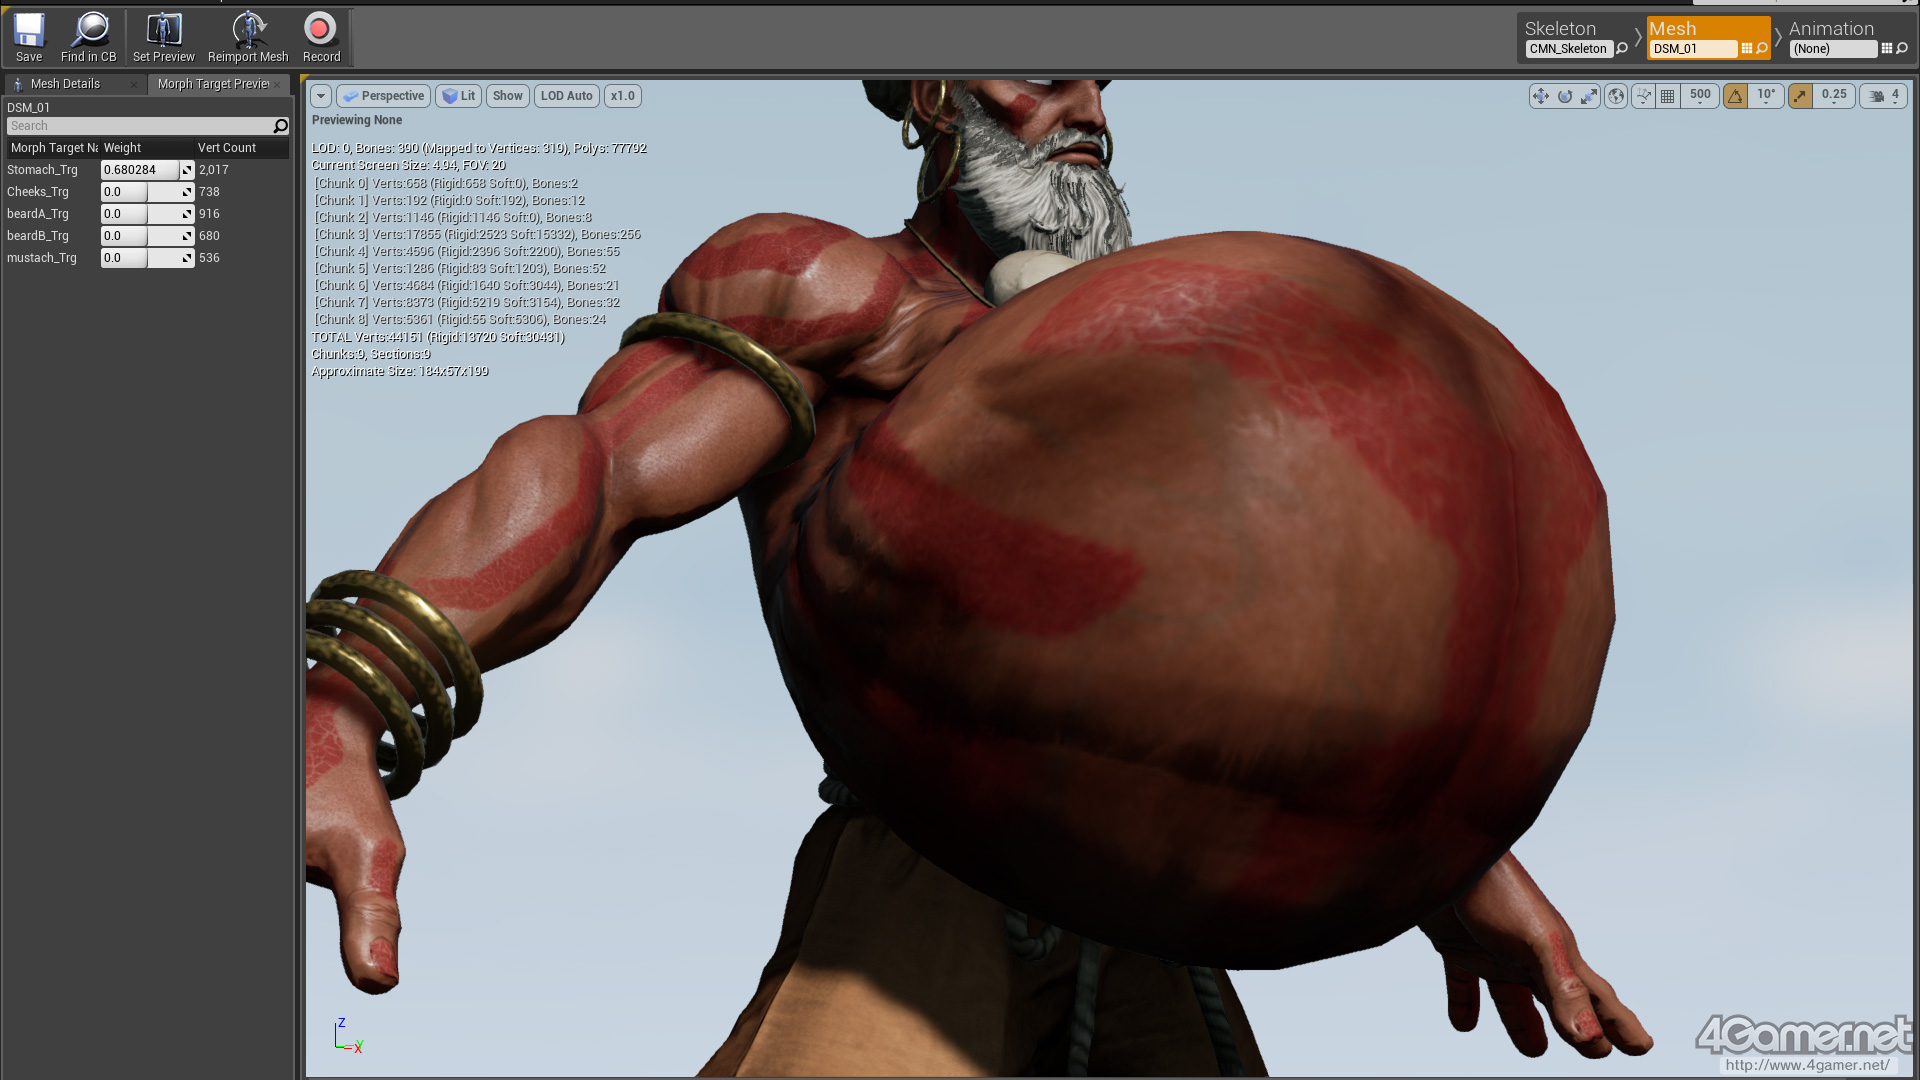The image size is (1920, 1080).
Task: Open the grid snap size 500 dropdown
Action: click(x=1700, y=96)
